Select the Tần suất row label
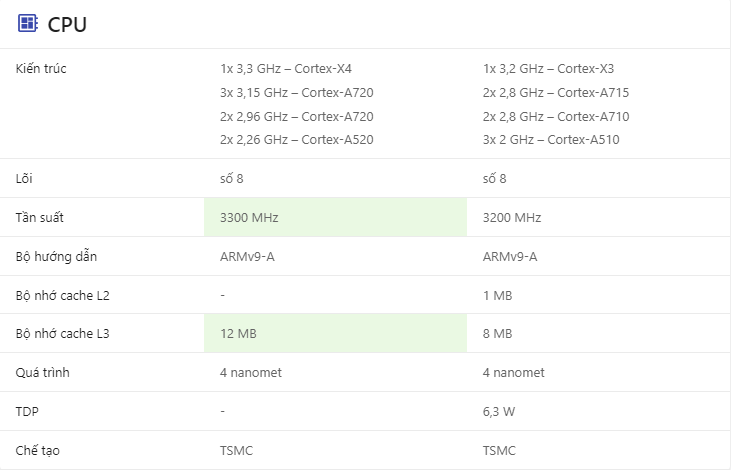Viewport: 731px width, 470px height. tap(40, 217)
